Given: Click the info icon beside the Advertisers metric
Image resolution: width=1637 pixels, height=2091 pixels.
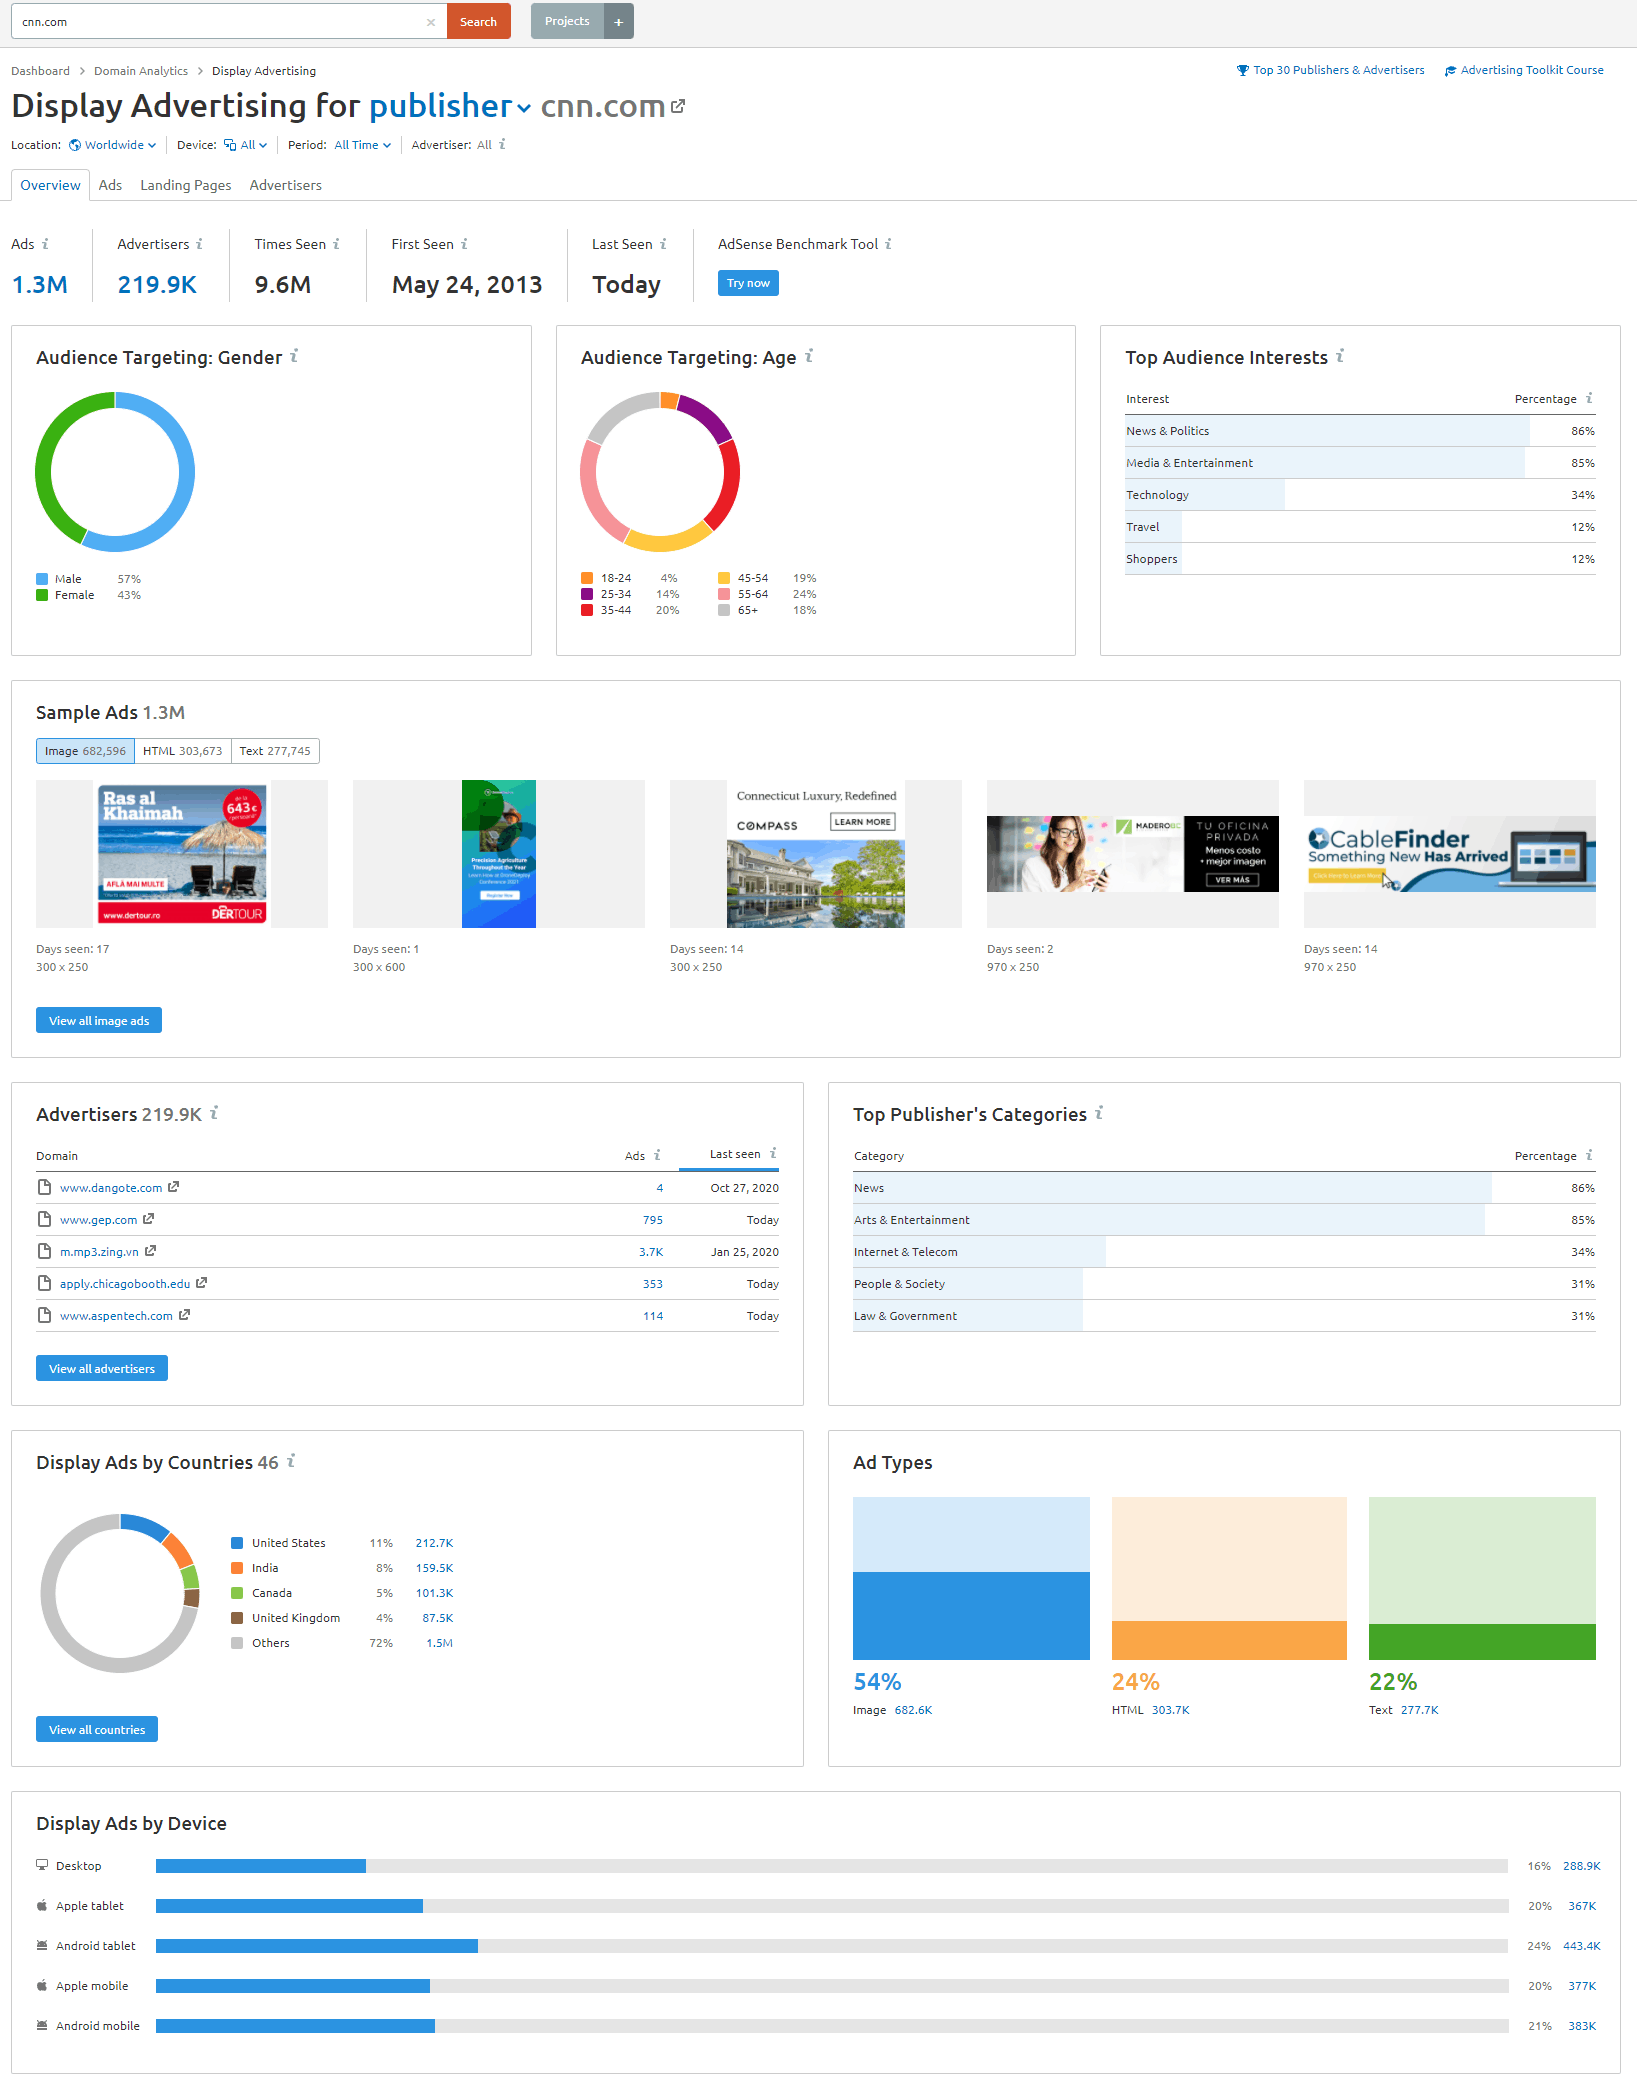Looking at the screenshot, I should tap(198, 243).
